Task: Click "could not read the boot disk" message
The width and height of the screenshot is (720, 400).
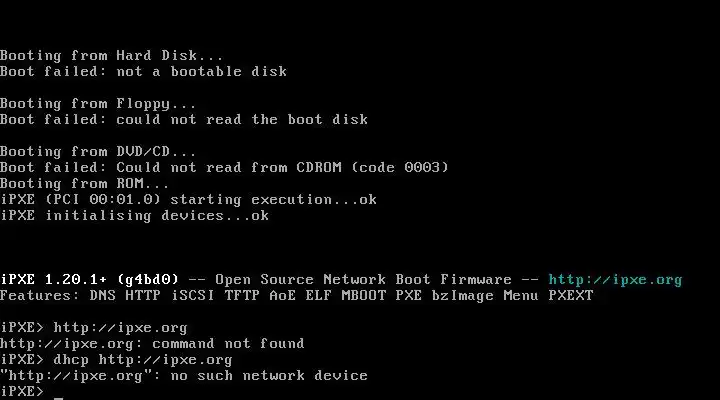Action: pyautogui.click(x=242, y=120)
